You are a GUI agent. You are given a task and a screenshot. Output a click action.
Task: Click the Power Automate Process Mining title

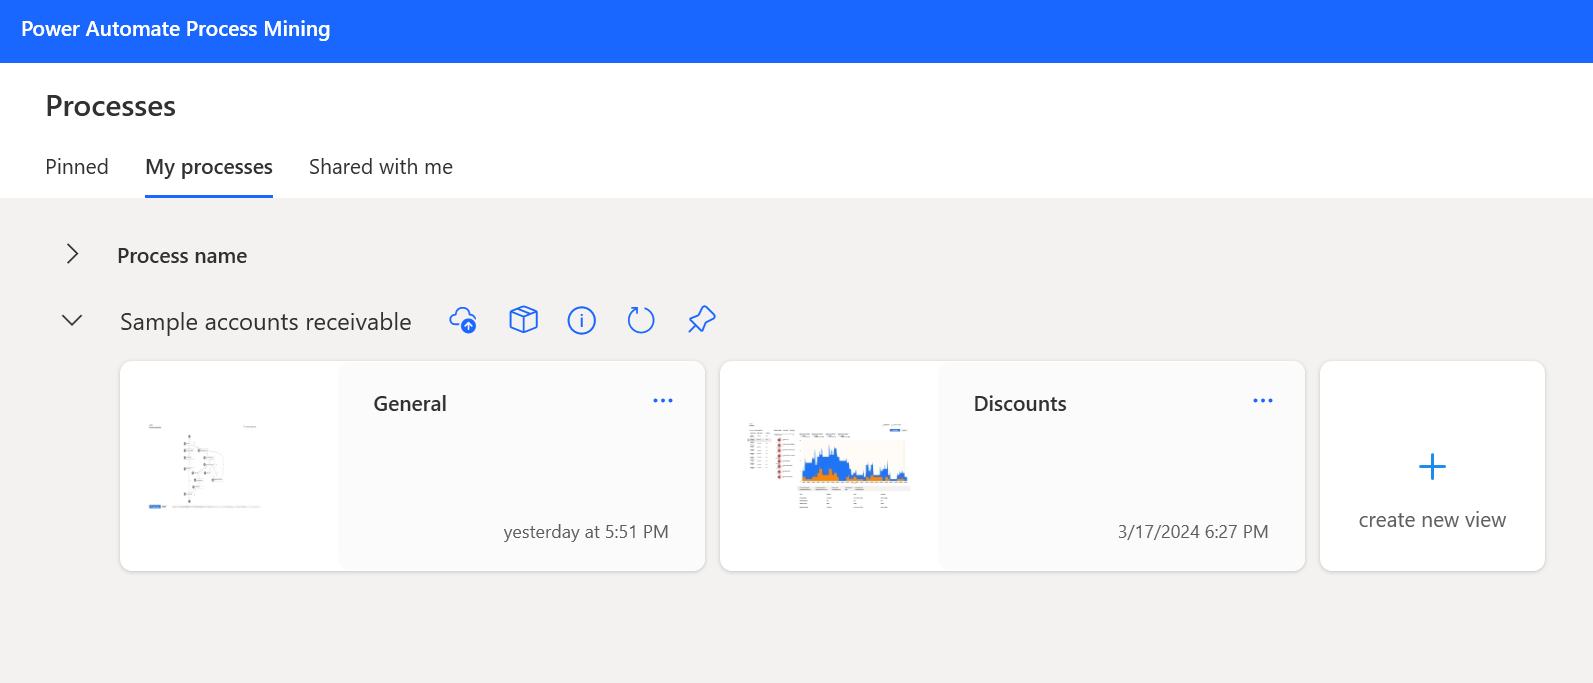176,29
